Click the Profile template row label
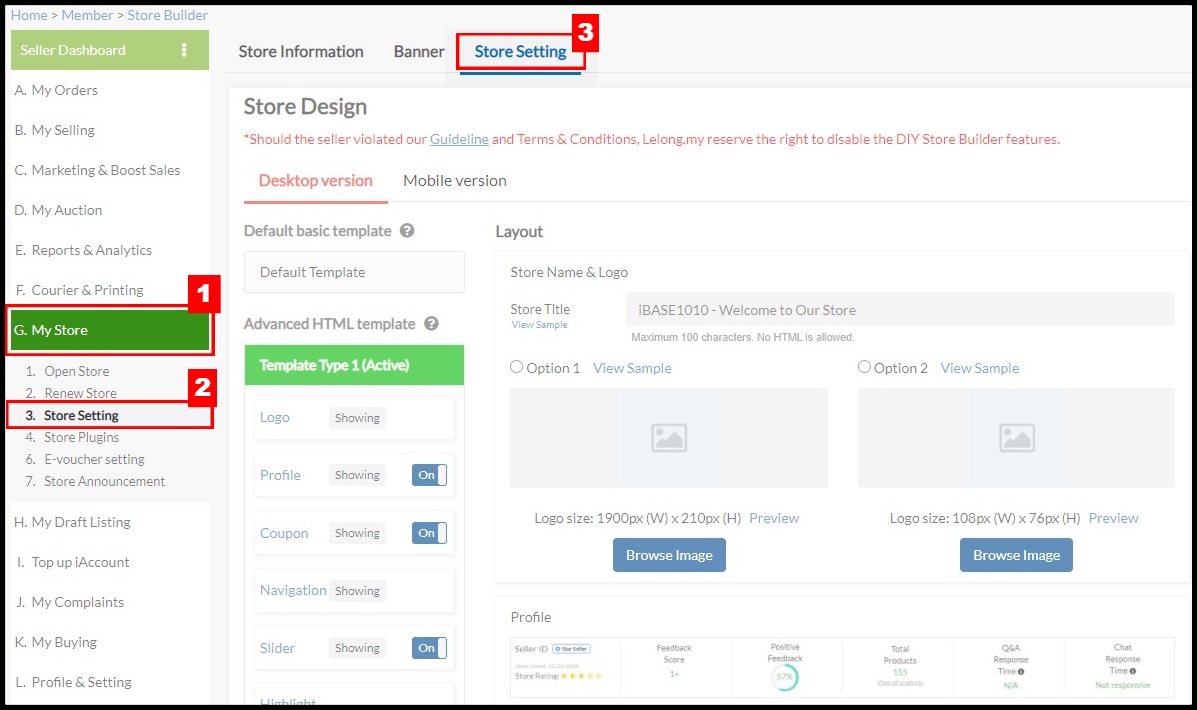This screenshot has width=1197, height=710. (280, 475)
